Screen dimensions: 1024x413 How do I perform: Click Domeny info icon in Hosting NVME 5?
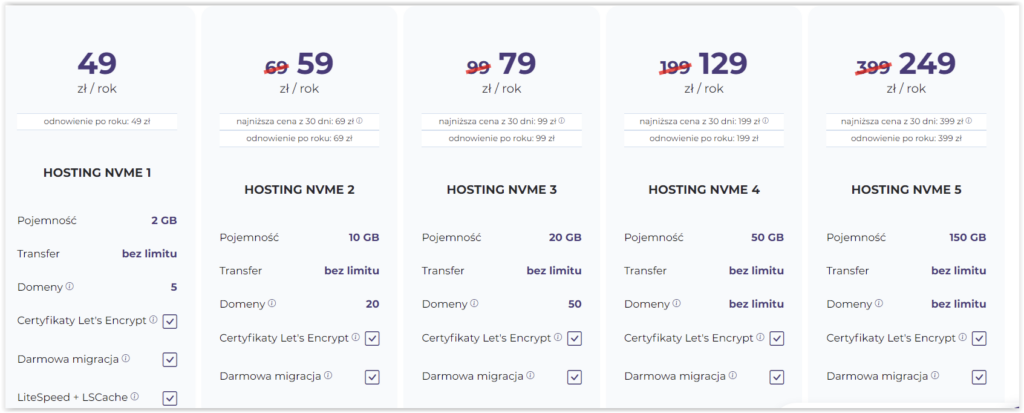[879, 304]
